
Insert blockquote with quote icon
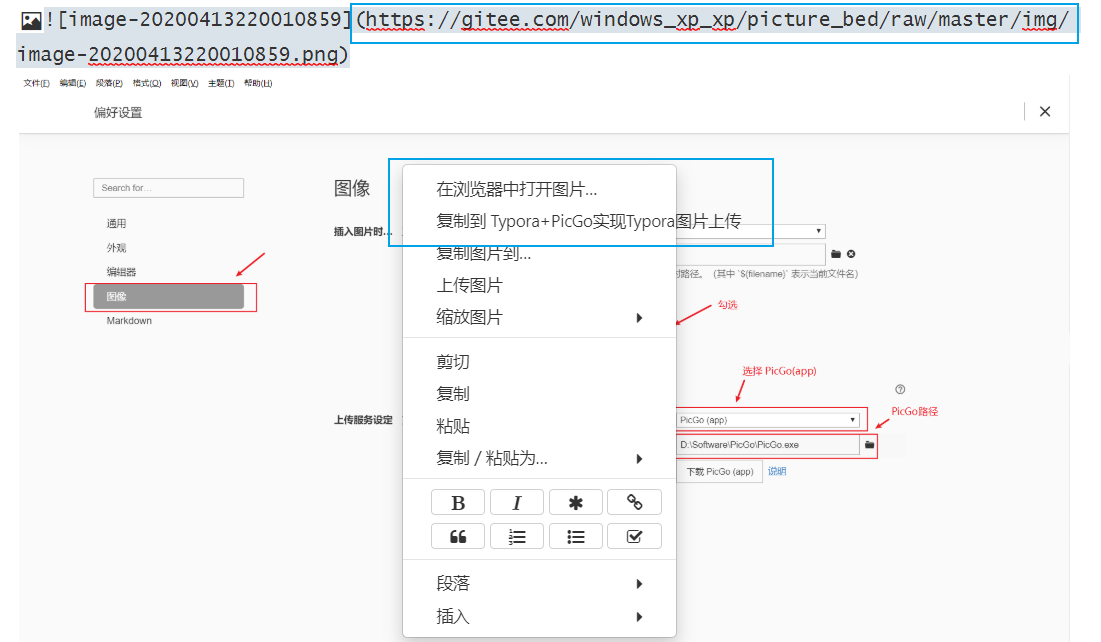click(458, 537)
